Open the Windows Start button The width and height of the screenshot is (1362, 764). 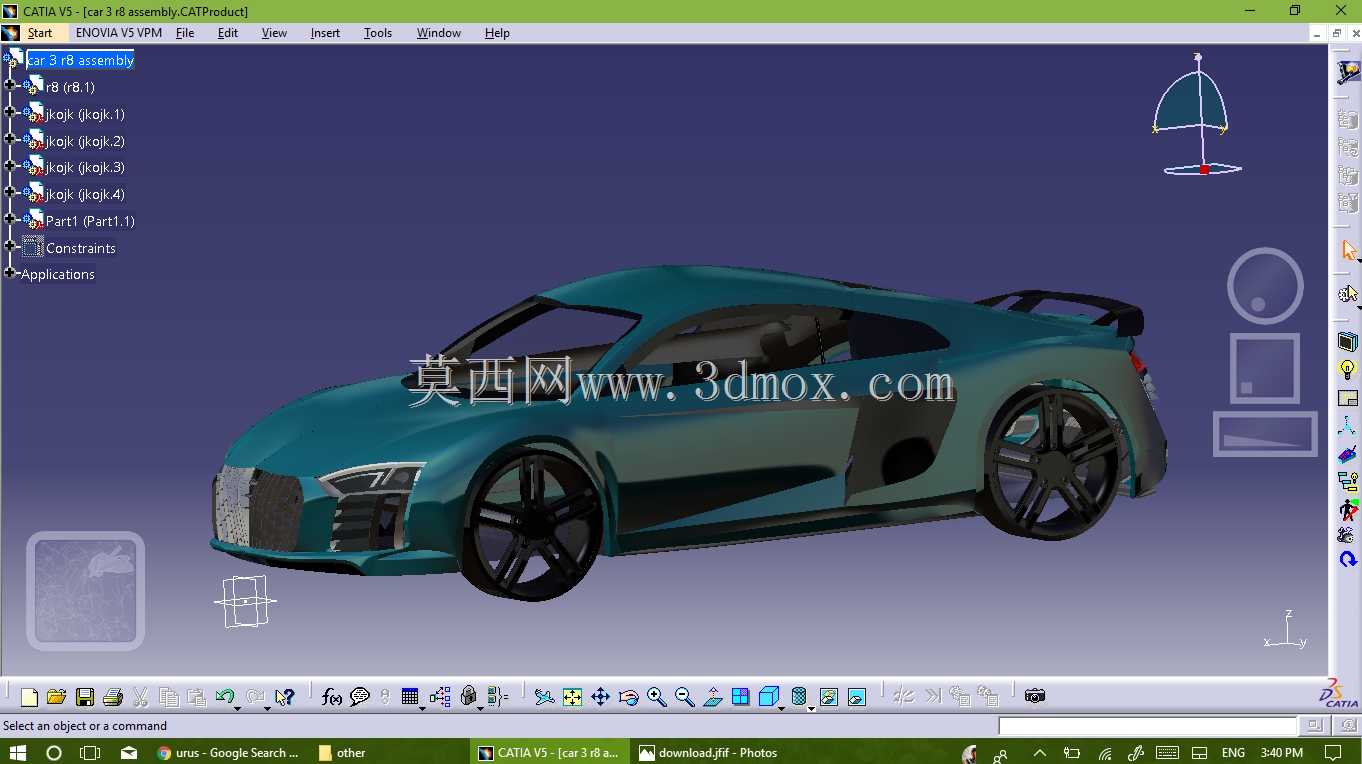[x=17, y=753]
